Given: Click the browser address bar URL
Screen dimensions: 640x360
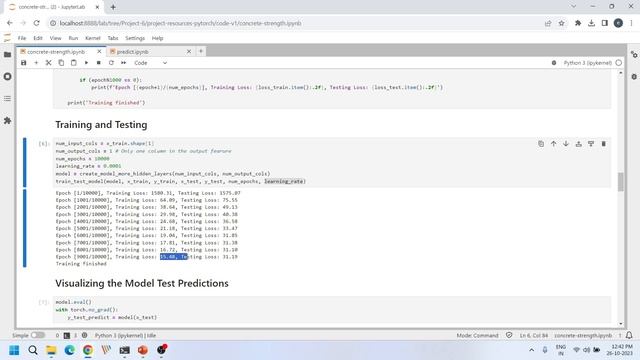Looking at the screenshot, I should coord(180,23).
